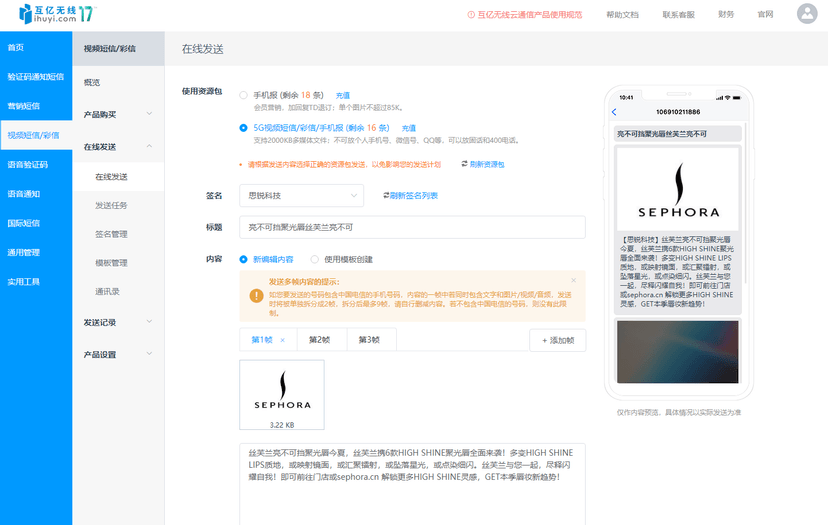Close the 第1帧 tab with x

coord(283,340)
